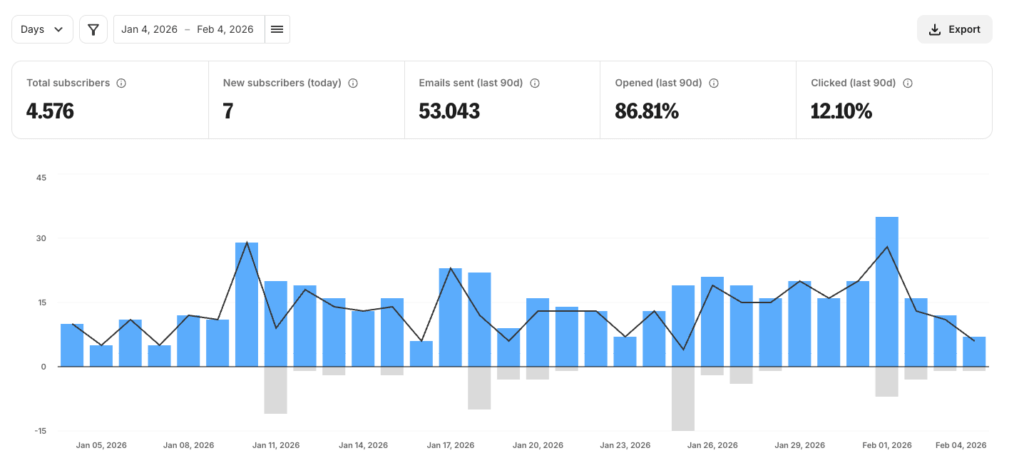Screen dimensions: 1024x463
Task: Click info icon beside Emails sent
Action: (x=535, y=83)
